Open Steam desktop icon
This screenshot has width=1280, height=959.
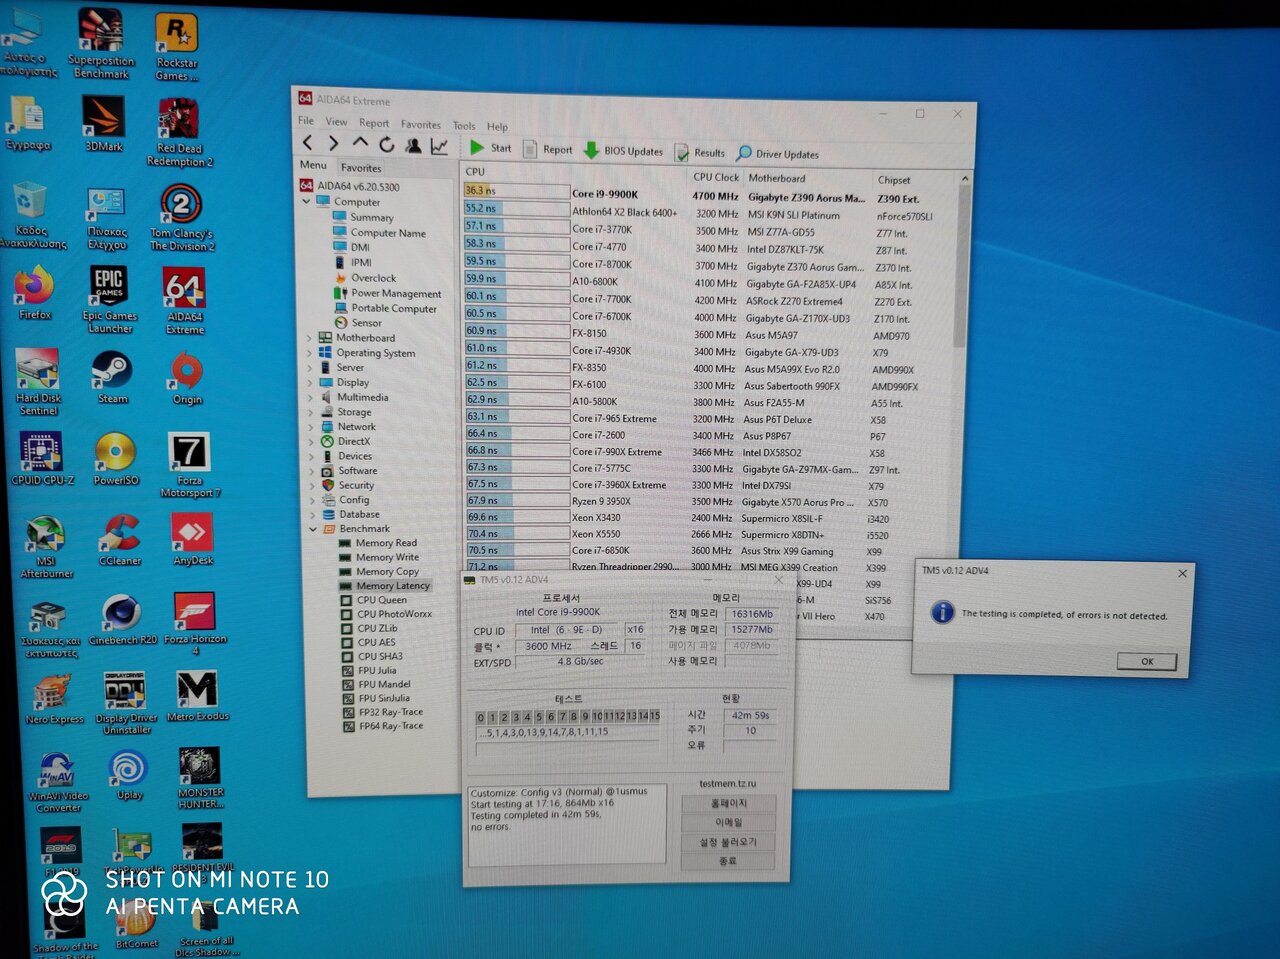(x=112, y=377)
